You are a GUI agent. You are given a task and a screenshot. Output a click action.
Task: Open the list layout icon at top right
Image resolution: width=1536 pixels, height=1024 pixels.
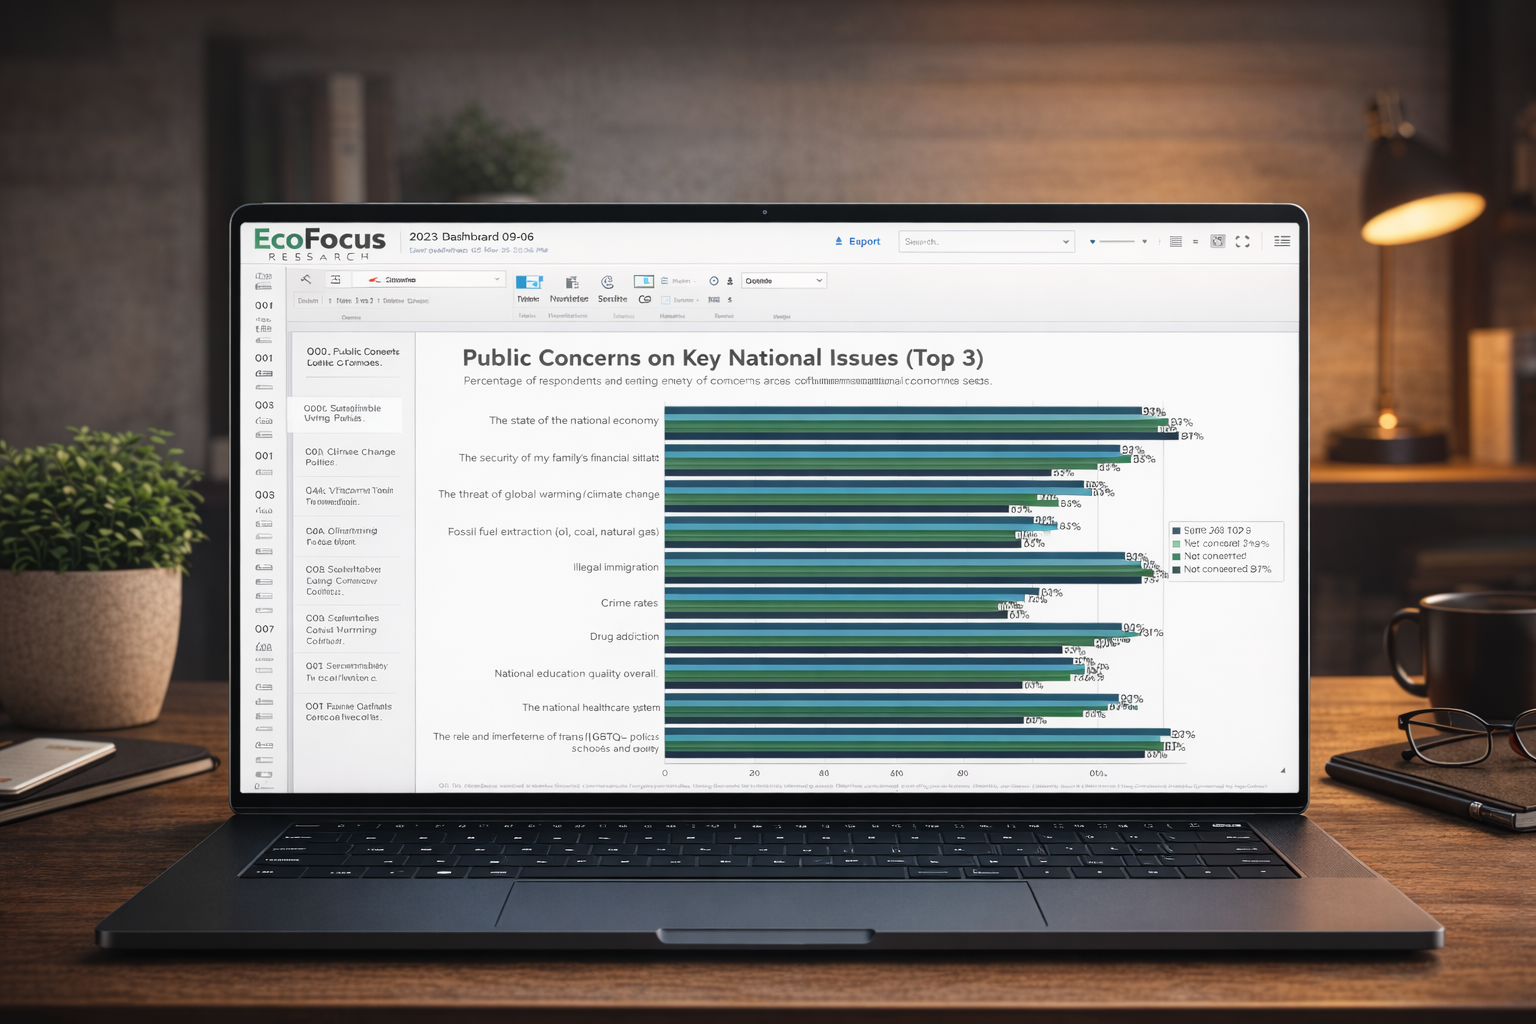pos(1283,241)
